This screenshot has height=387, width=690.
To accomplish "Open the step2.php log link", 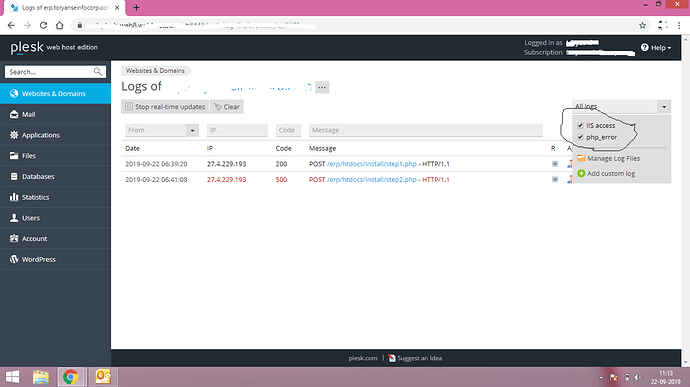I will 372,180.
